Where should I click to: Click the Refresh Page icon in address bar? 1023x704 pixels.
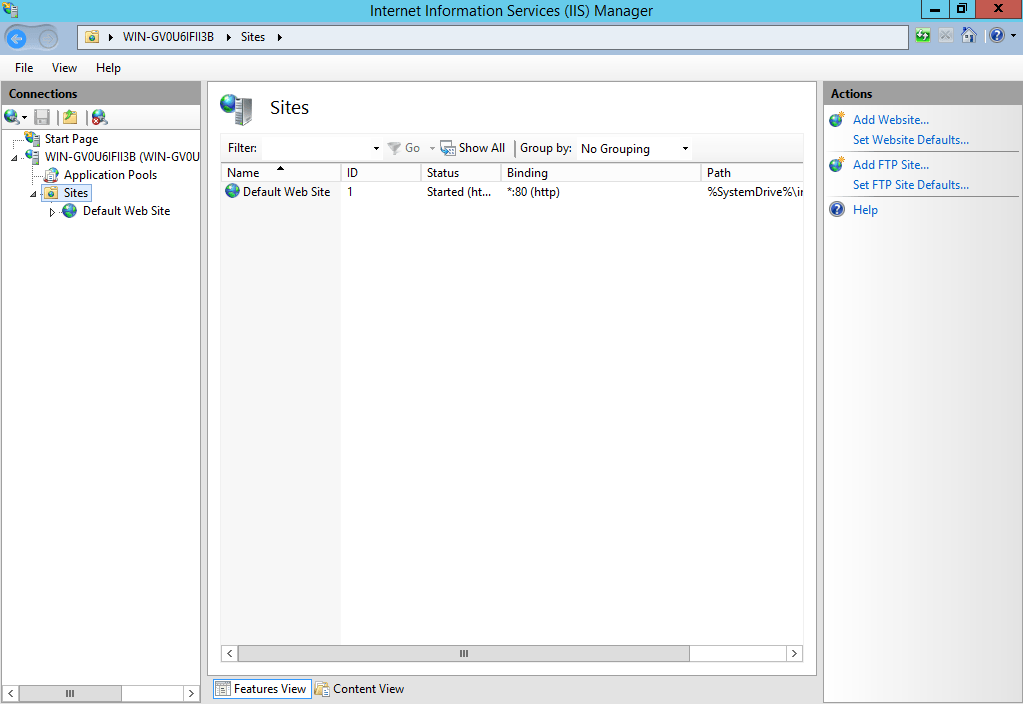[923, 35]
